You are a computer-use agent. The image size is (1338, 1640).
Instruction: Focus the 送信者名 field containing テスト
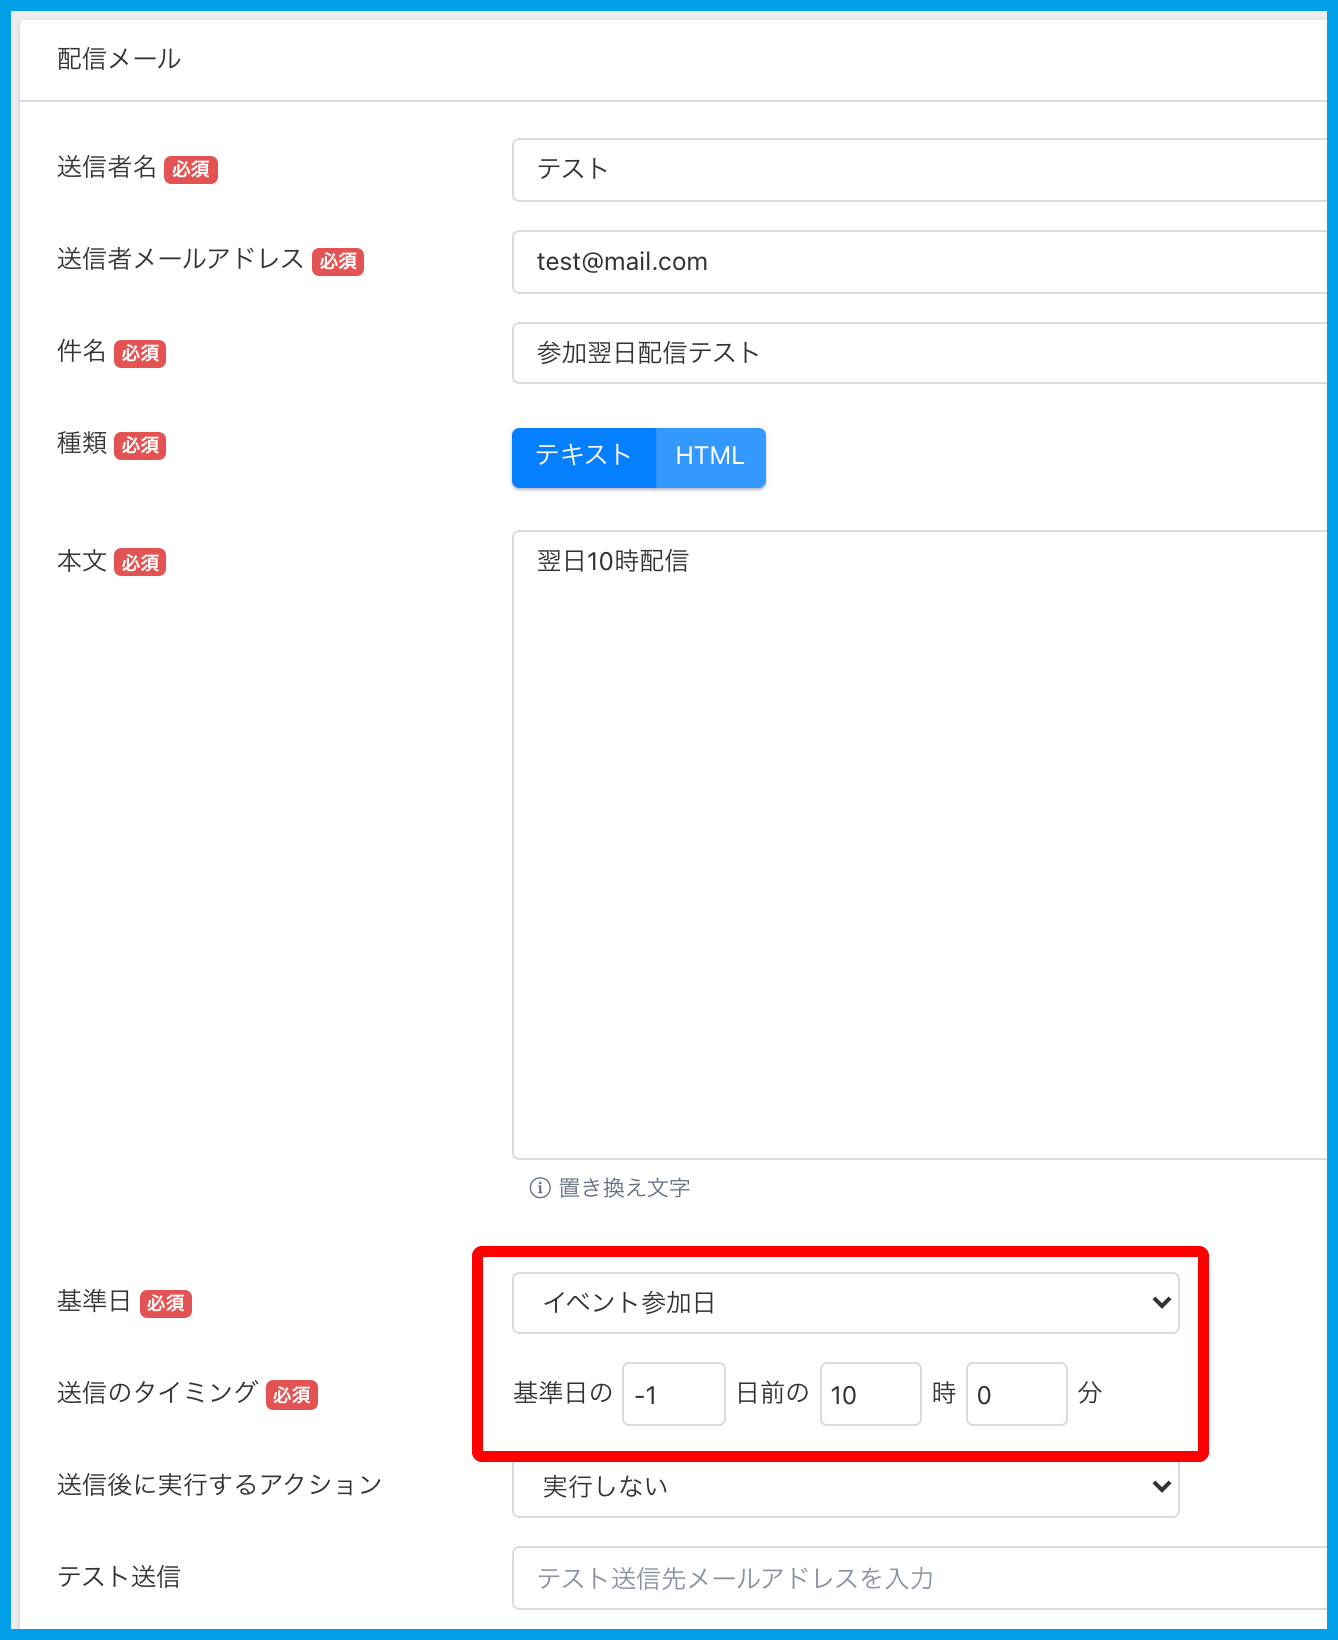(x=920, y=170)
